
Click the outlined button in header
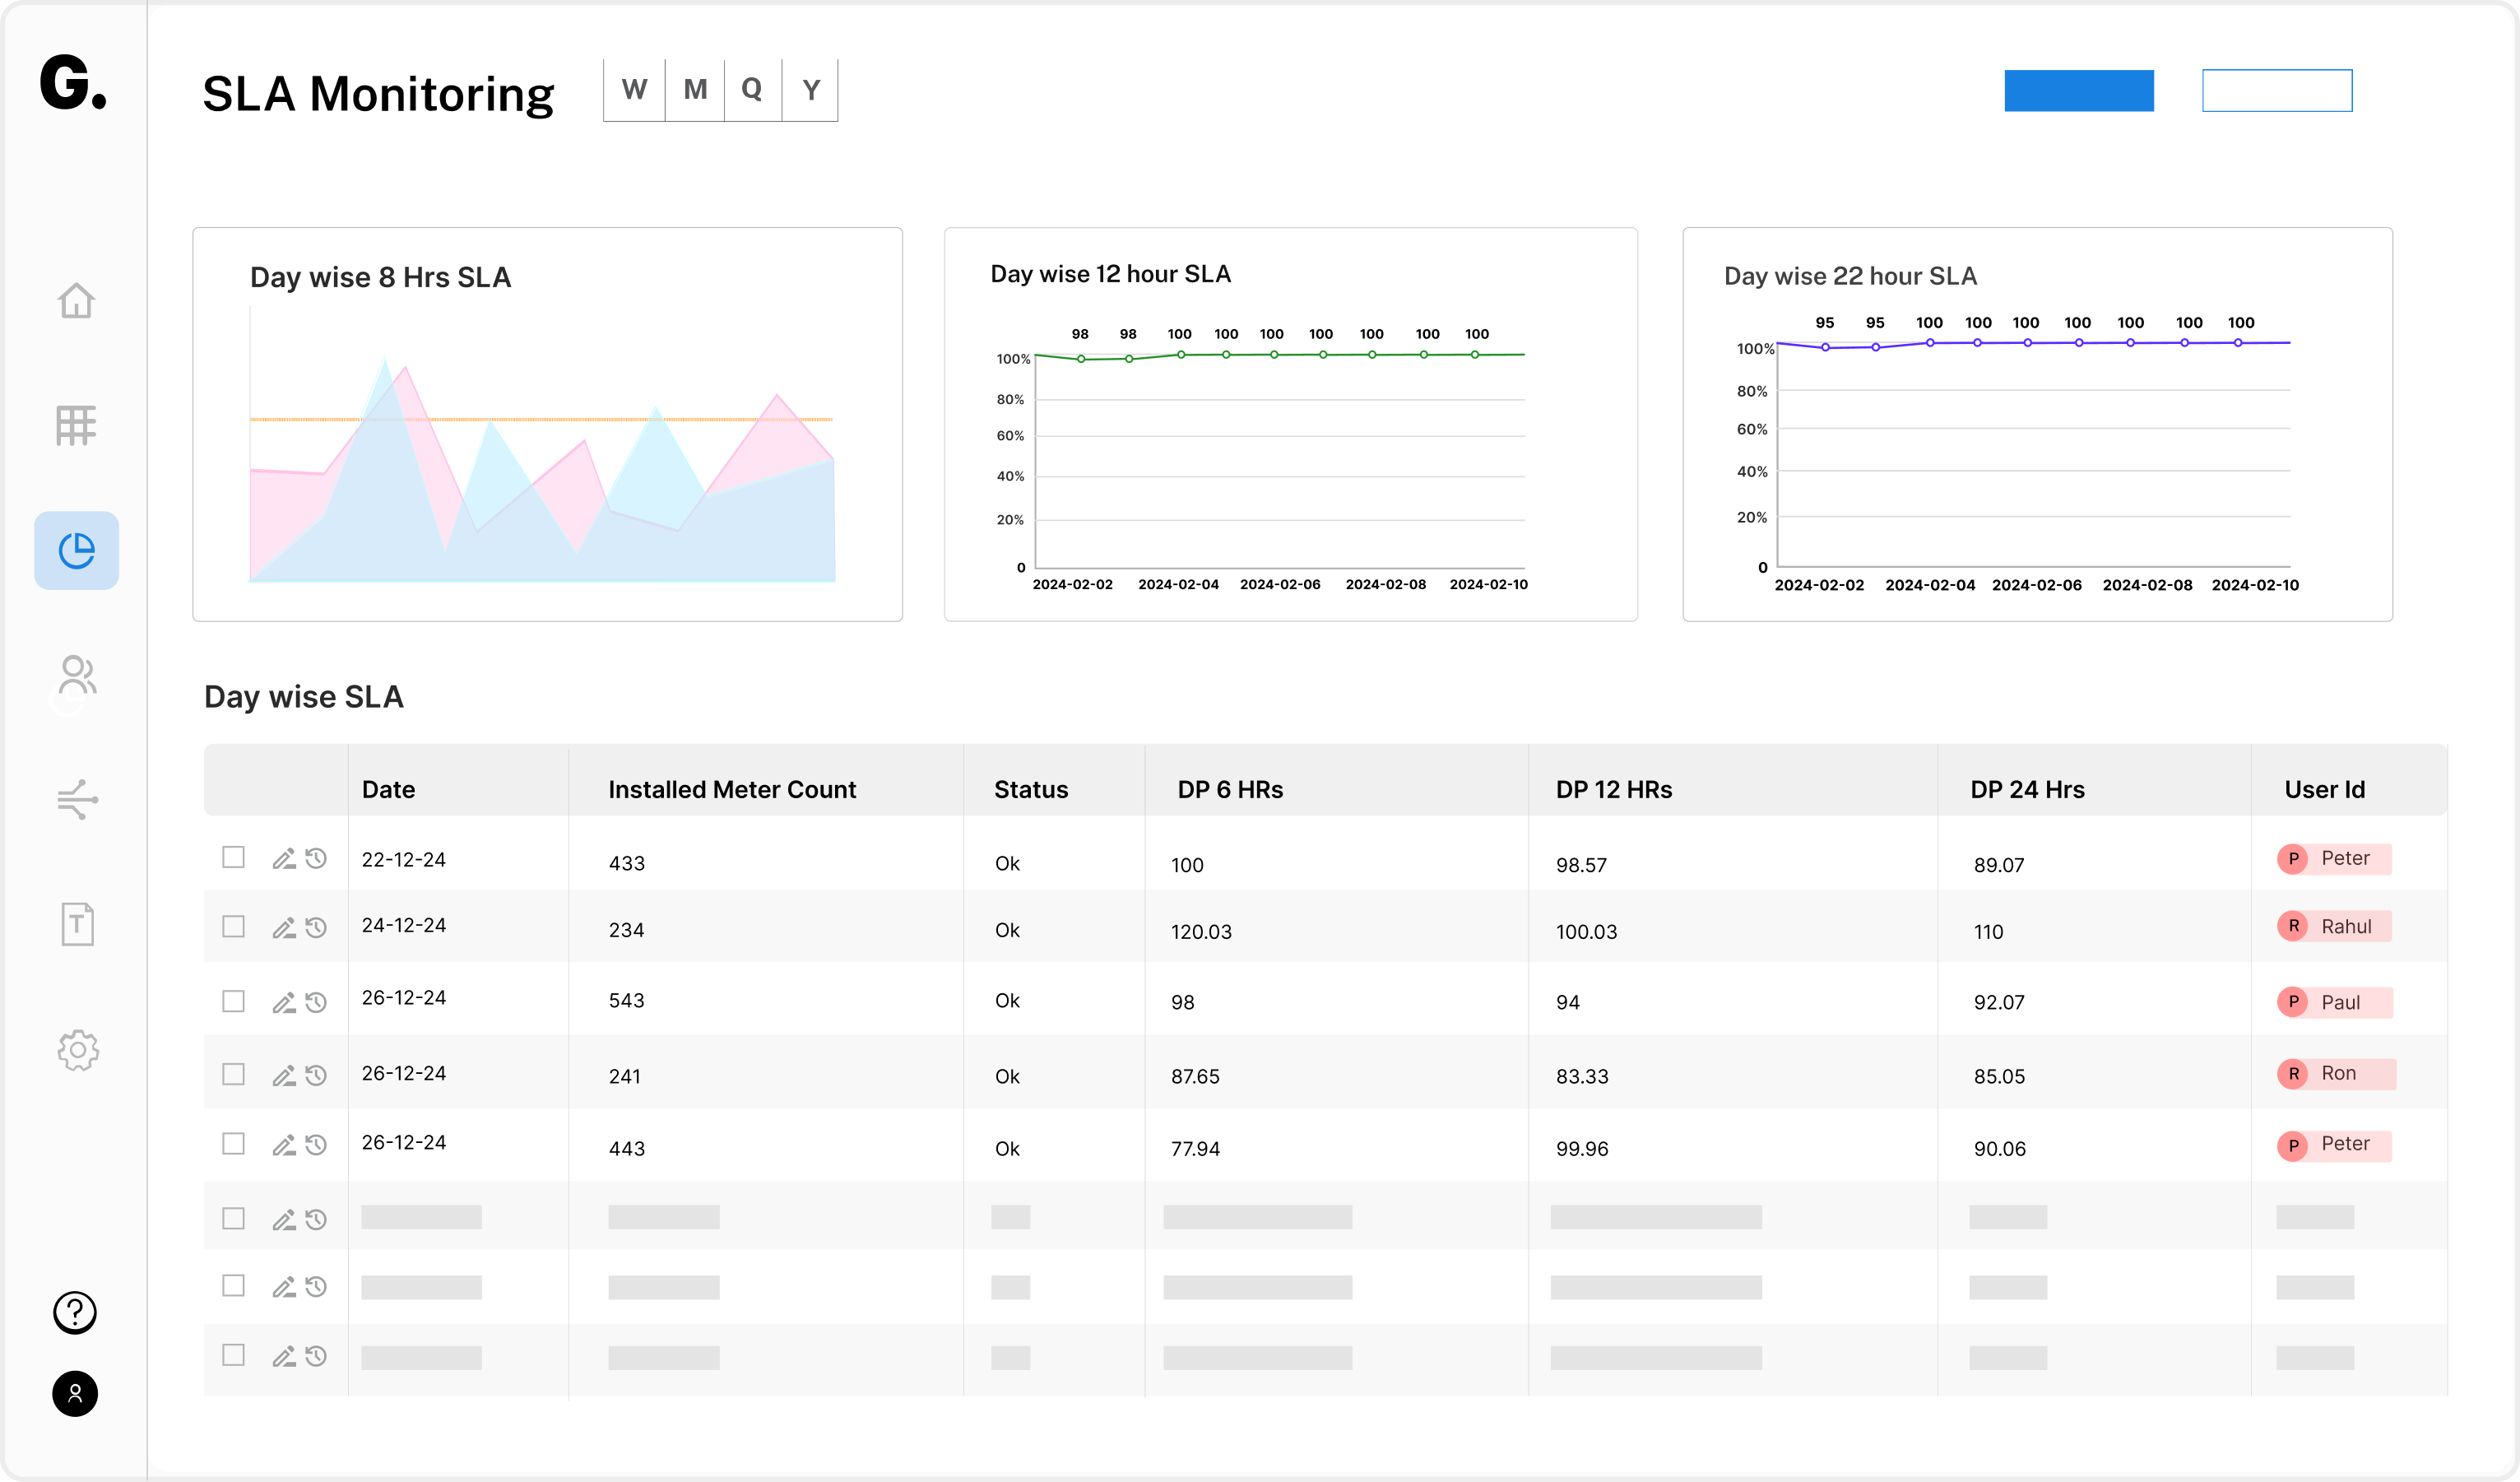click(x=2276, y=91)
